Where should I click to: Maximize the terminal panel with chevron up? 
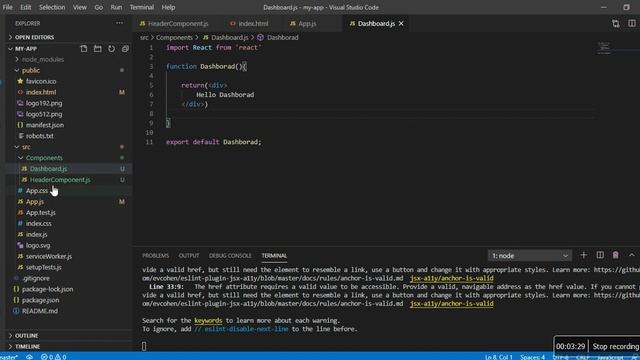[631, 255]
